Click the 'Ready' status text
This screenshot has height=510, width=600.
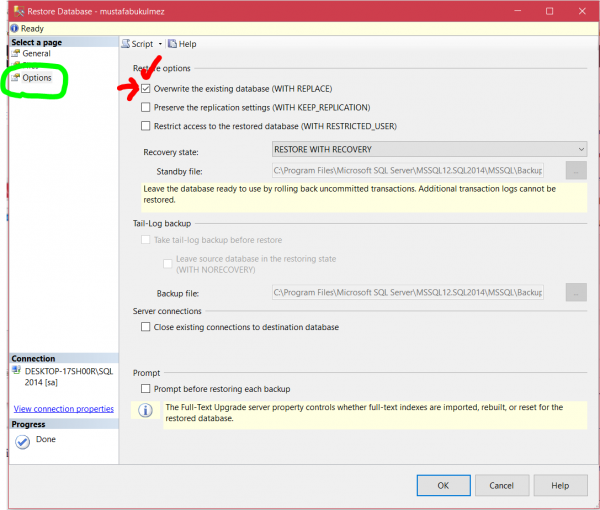tap(32, 29)
